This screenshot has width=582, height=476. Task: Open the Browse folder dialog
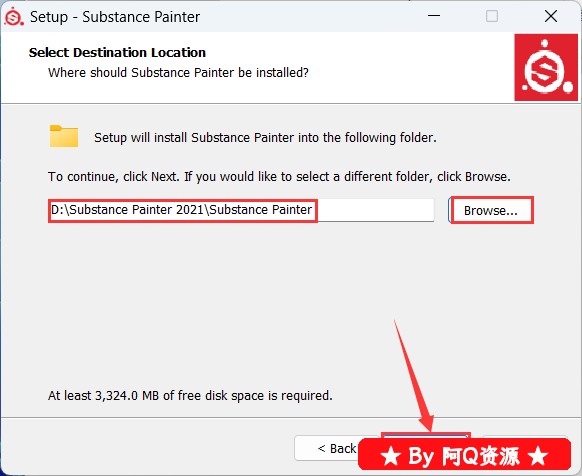pos(491,210)
